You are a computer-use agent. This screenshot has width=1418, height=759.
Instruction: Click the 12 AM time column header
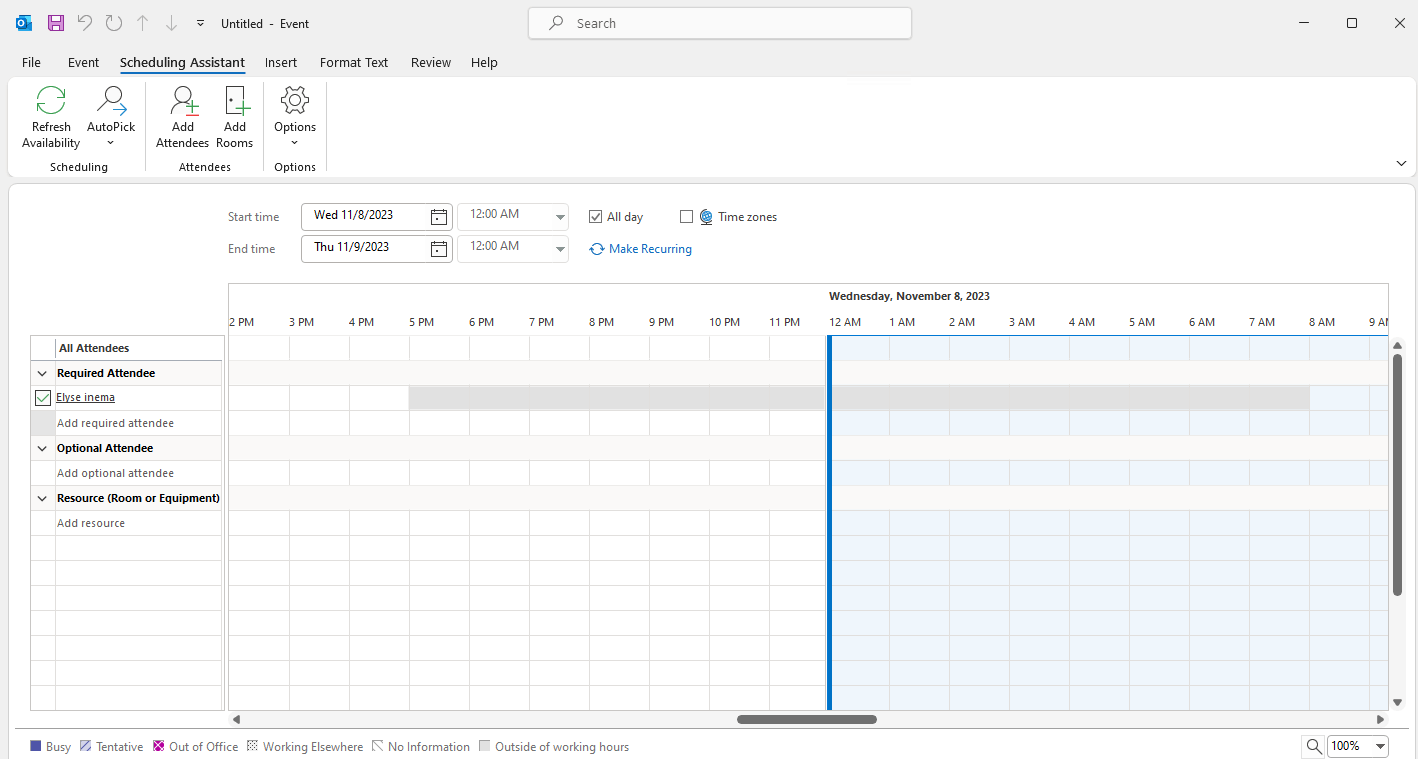pos(845,322)
